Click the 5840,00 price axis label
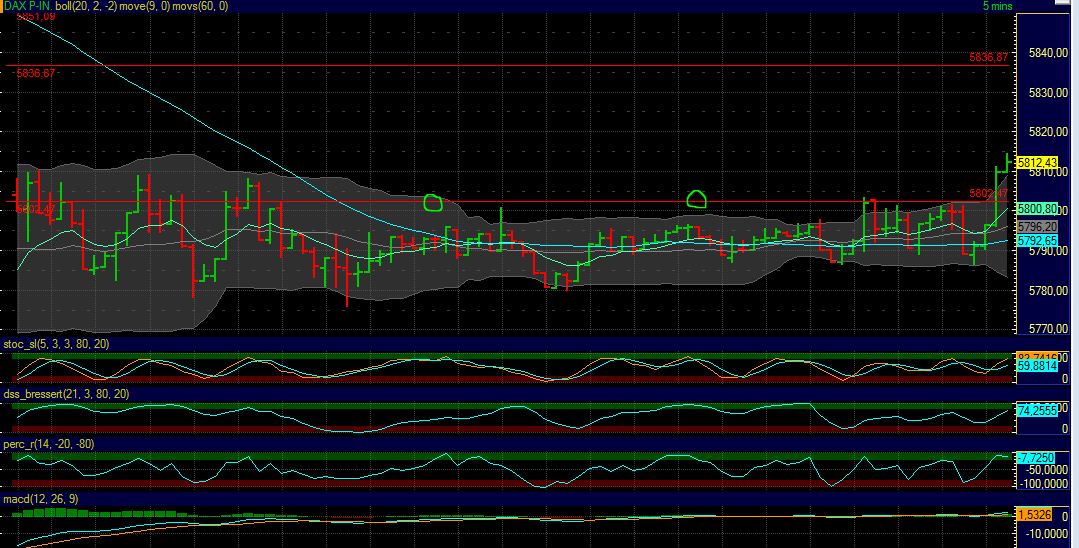Image resolution: width=1079 pixels, height=548 pixels. click(x=1044, y=53)
